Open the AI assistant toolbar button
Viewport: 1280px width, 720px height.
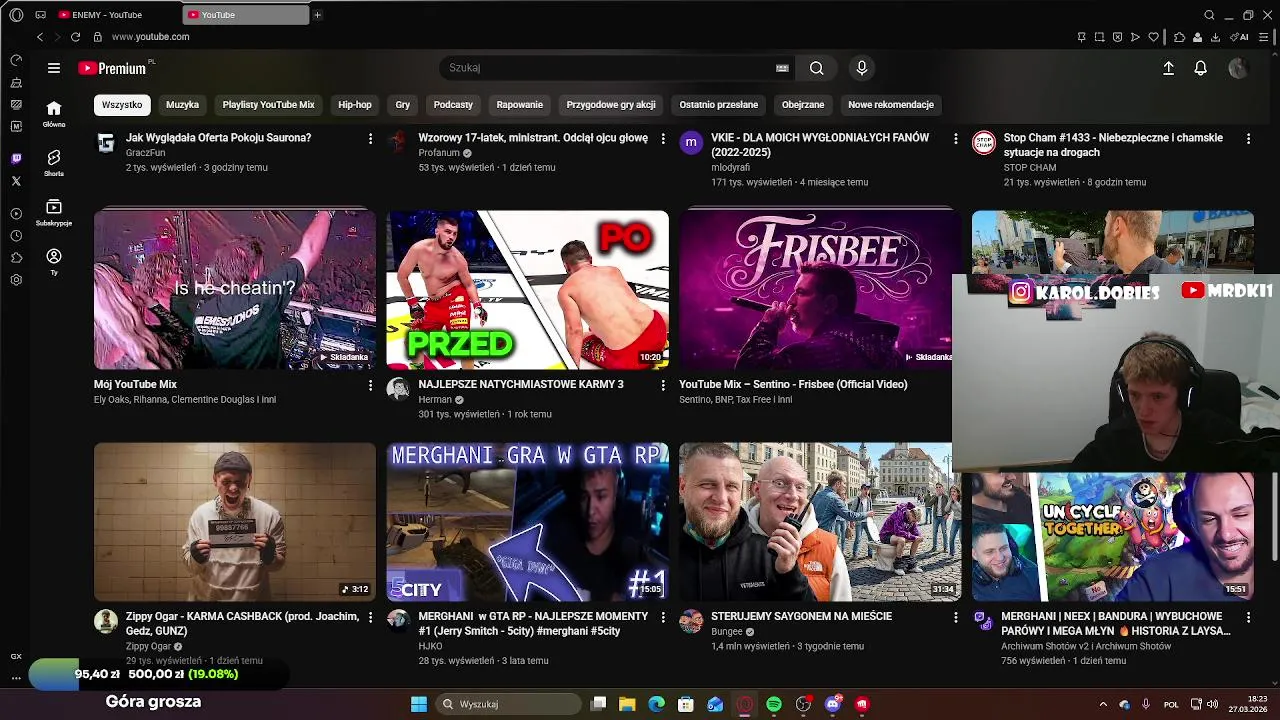pyautogui.click(x=1240, y=37)
